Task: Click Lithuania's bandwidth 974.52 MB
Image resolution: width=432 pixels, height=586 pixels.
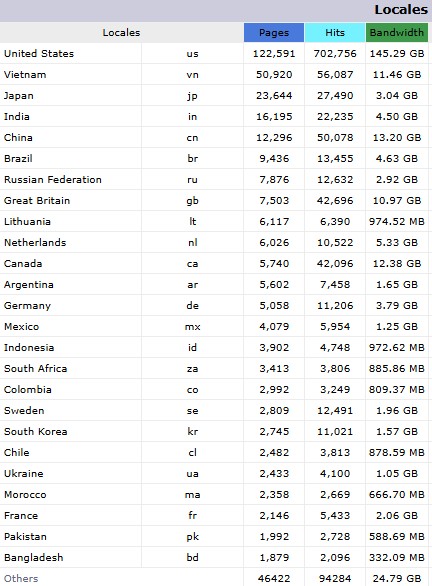Action: (397, 221)
